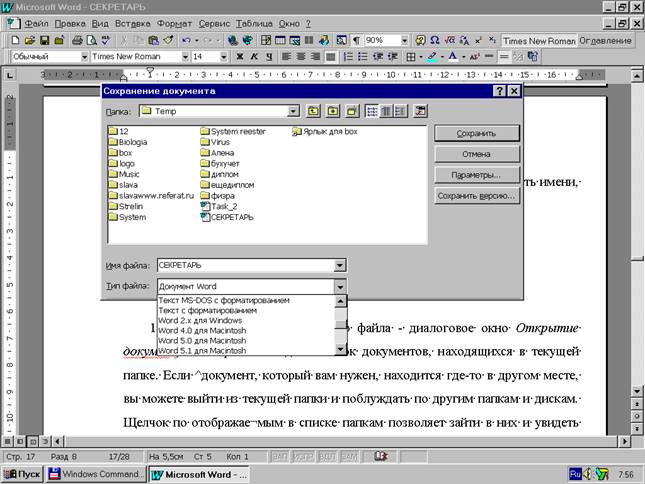Screen dimensions: 645x484
Task: Click the Create New Folder icon
Action: pos(351,111)
